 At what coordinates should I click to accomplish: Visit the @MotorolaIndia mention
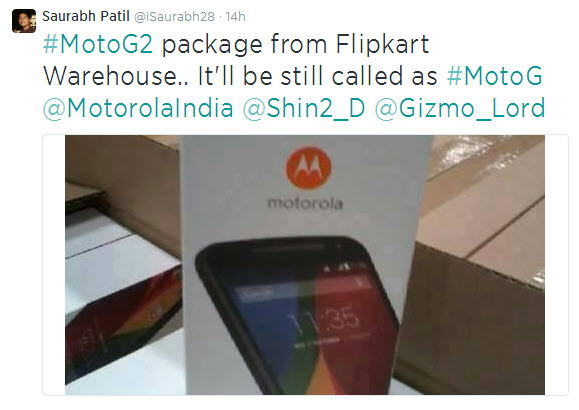(138, 108)
